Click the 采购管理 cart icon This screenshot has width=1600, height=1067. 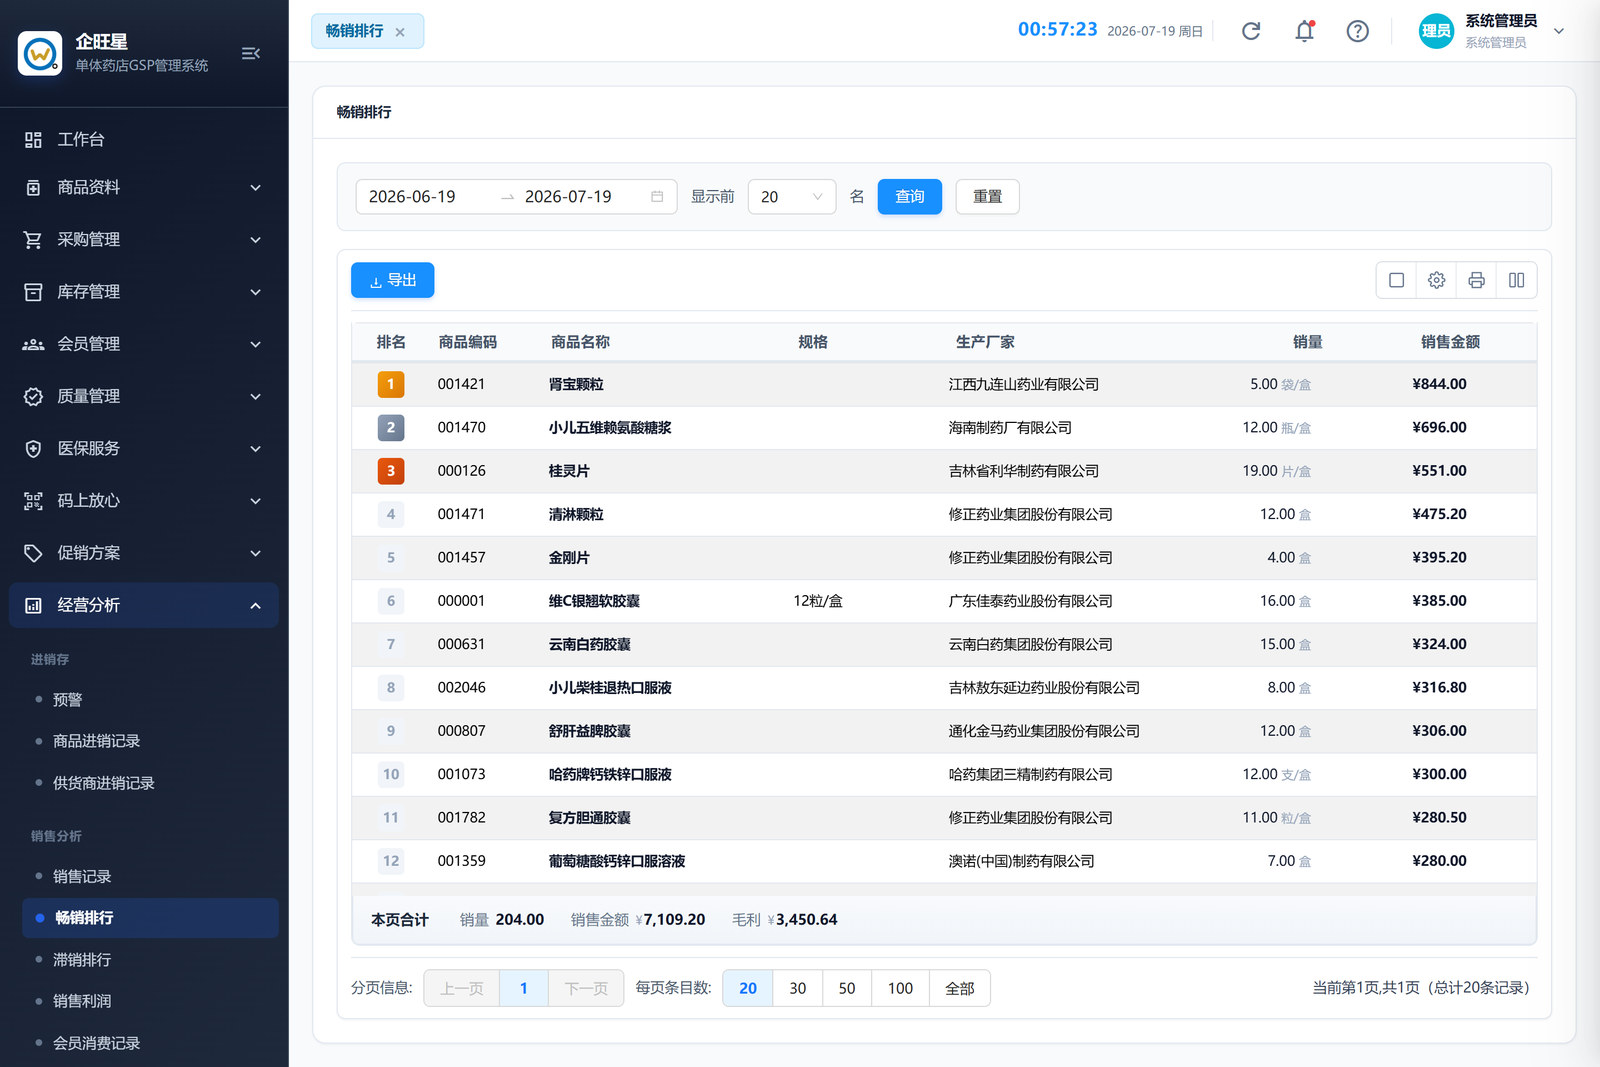point(33,239)
